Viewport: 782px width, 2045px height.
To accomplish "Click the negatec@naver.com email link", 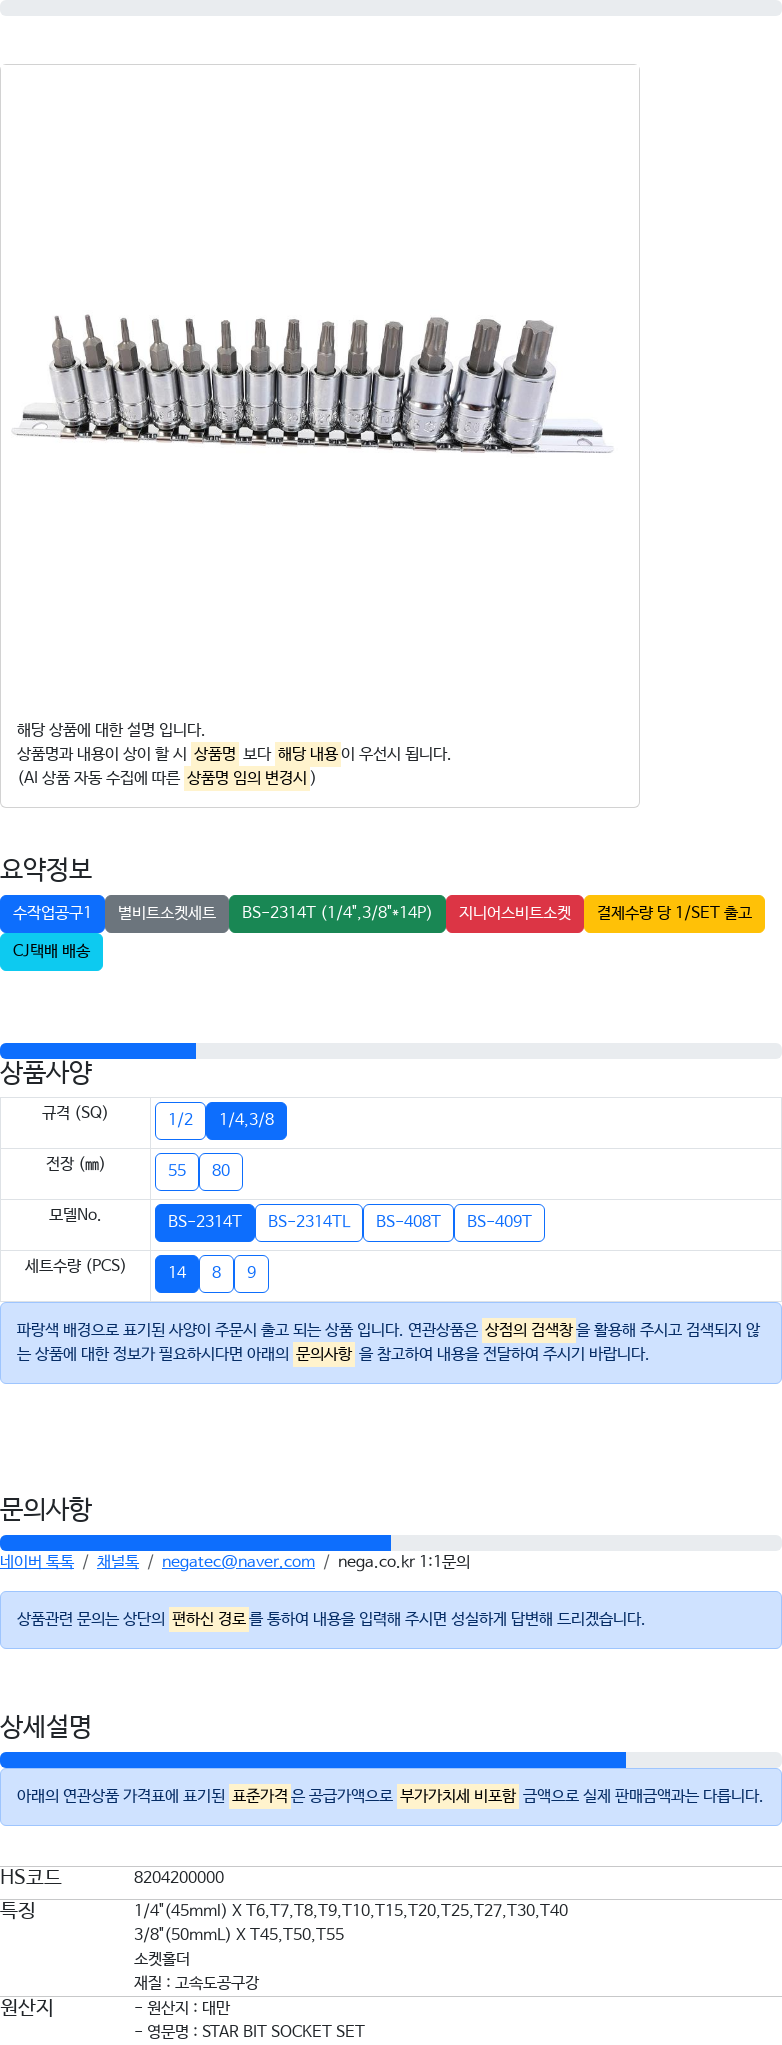I will click(238, 1562).
